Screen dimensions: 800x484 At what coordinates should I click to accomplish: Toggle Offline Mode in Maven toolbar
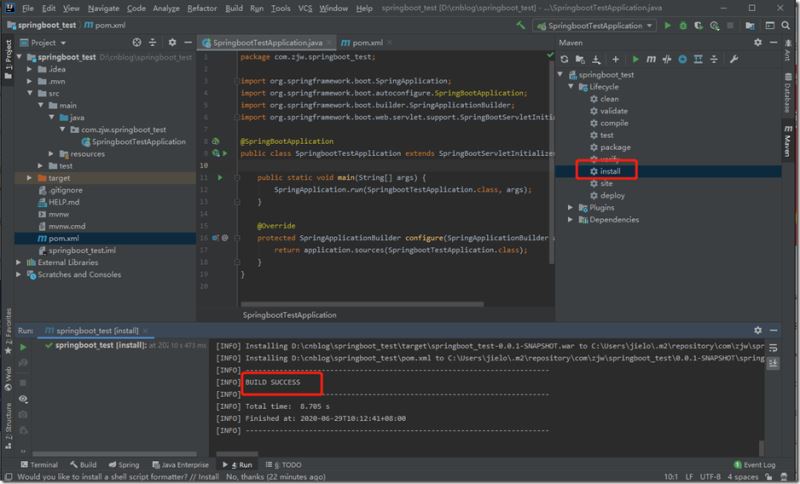click(x=666, y=59)
